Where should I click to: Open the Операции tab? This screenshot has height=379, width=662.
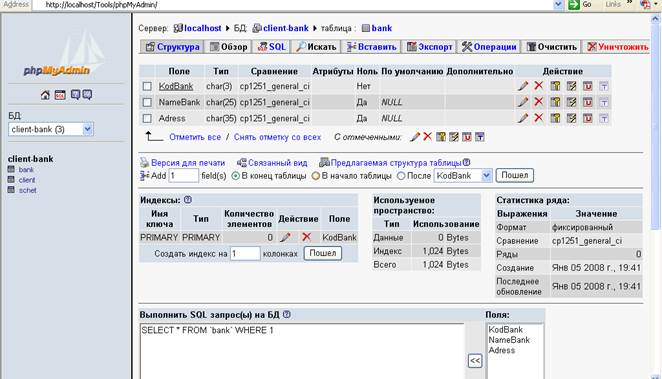tap(489, 47)
